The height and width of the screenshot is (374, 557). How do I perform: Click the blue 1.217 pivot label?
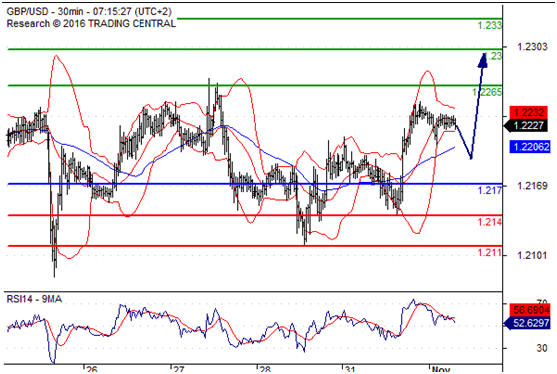tap(490, 190)
